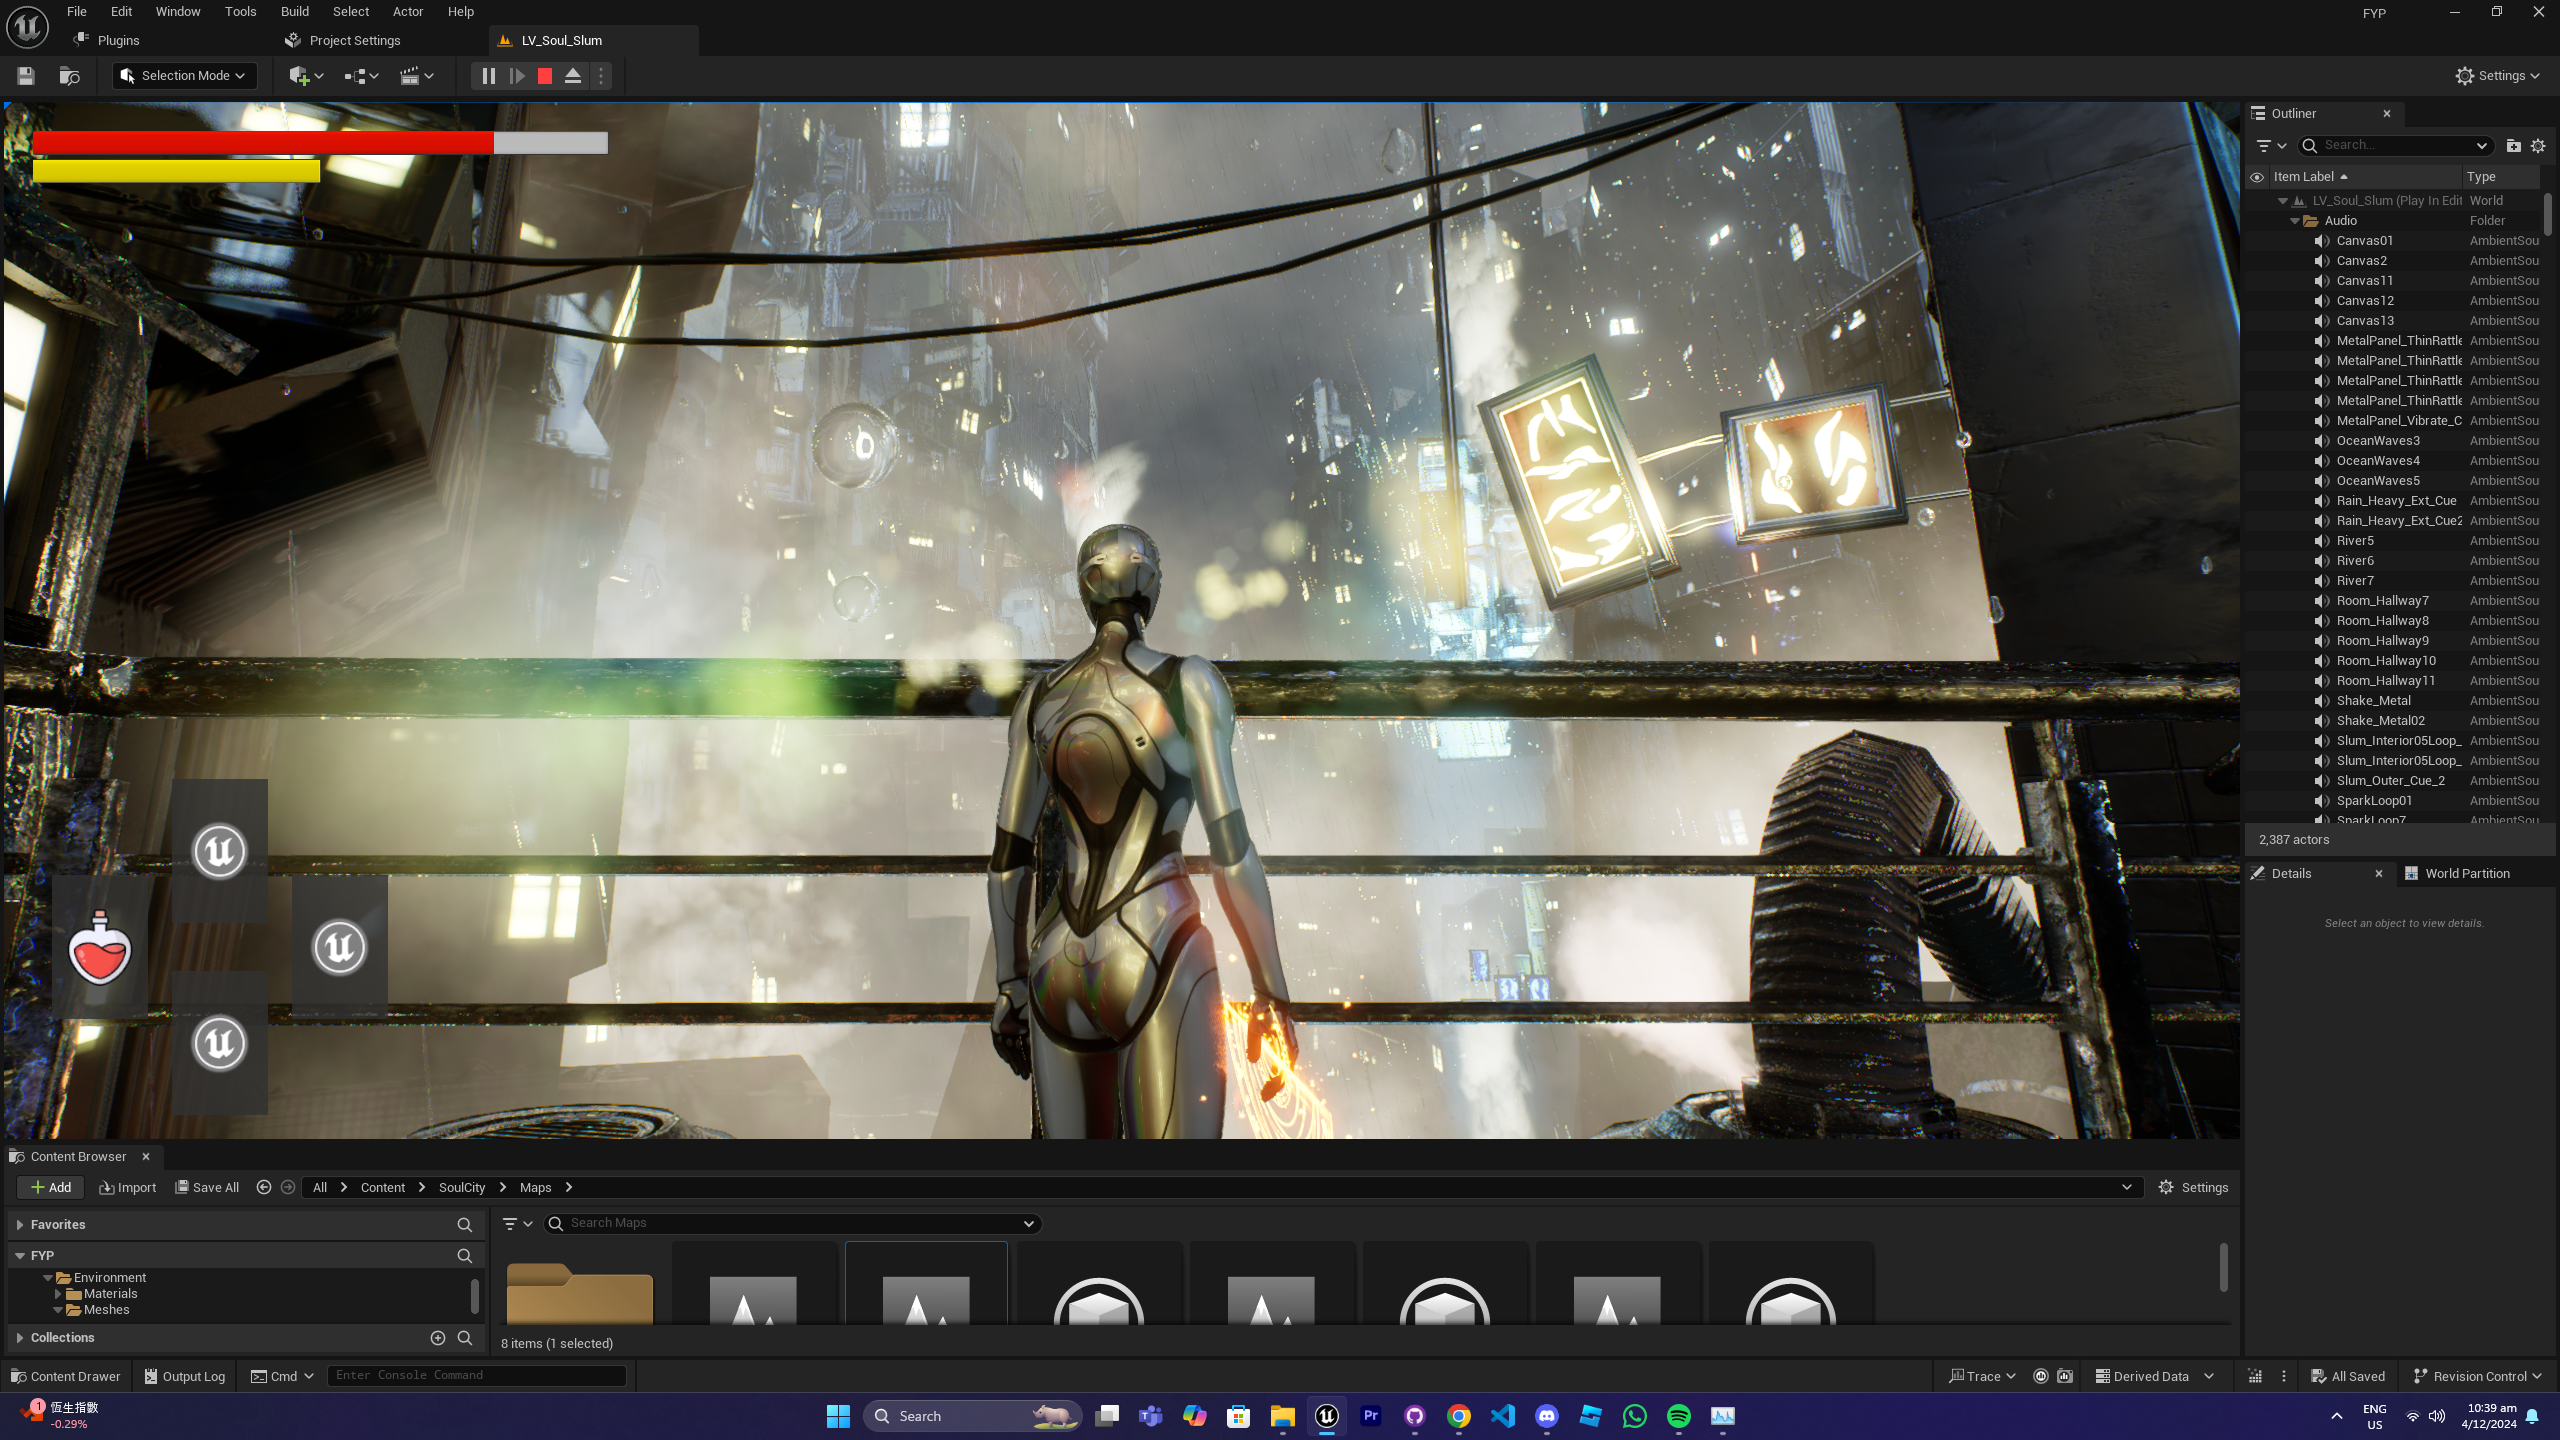Click the Save All button
This screenshot has height=1440, width=2560.
click(207, 1188)
